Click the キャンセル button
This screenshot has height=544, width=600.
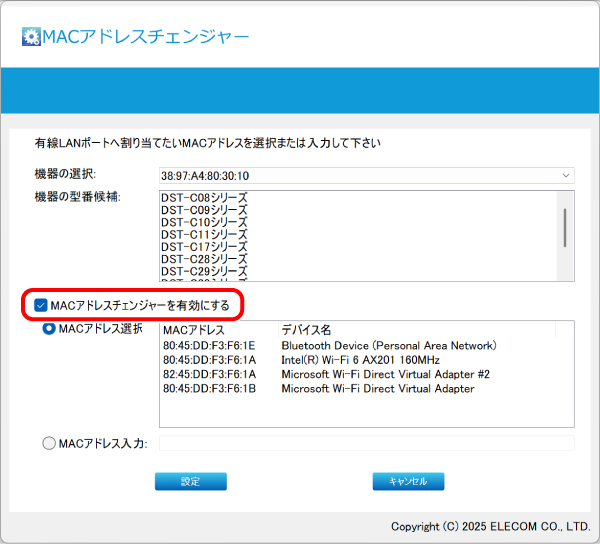(x=408, y=481)
